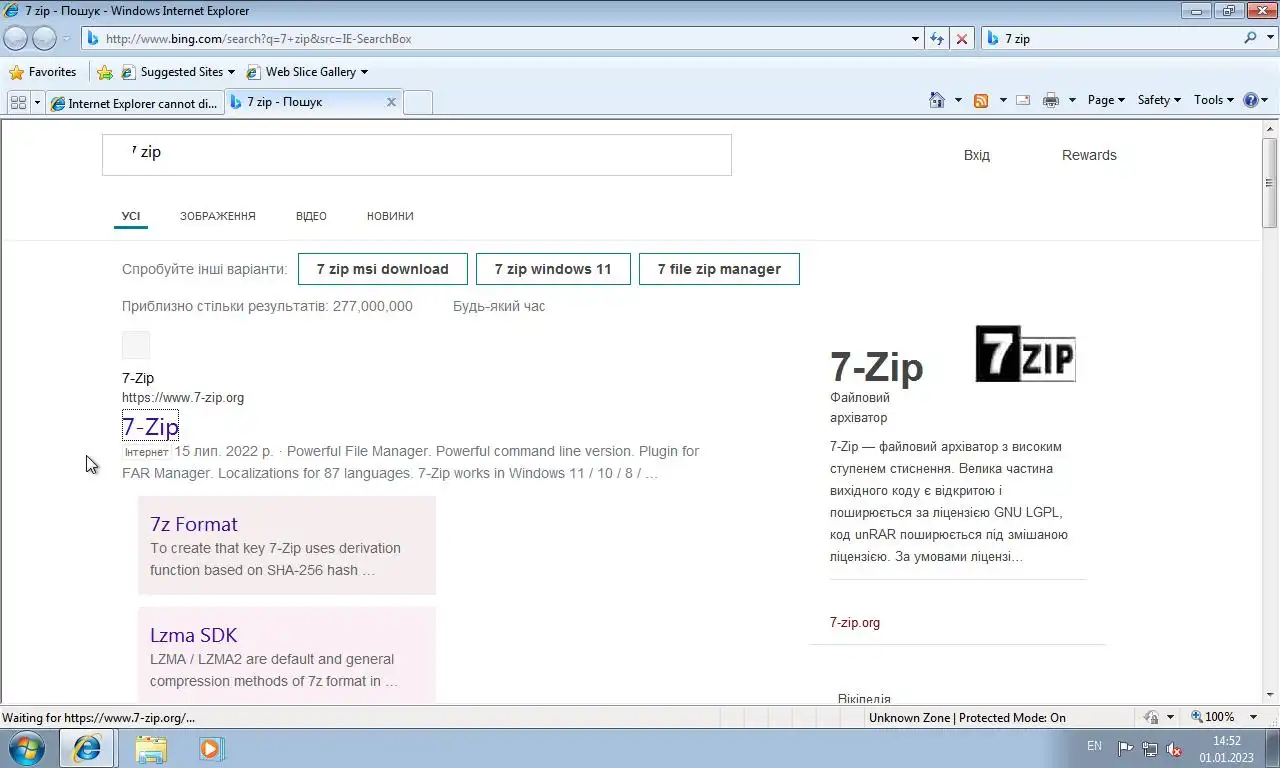Click the search magnifier in the search box

pyautogui.click(x=1250, y=38)
